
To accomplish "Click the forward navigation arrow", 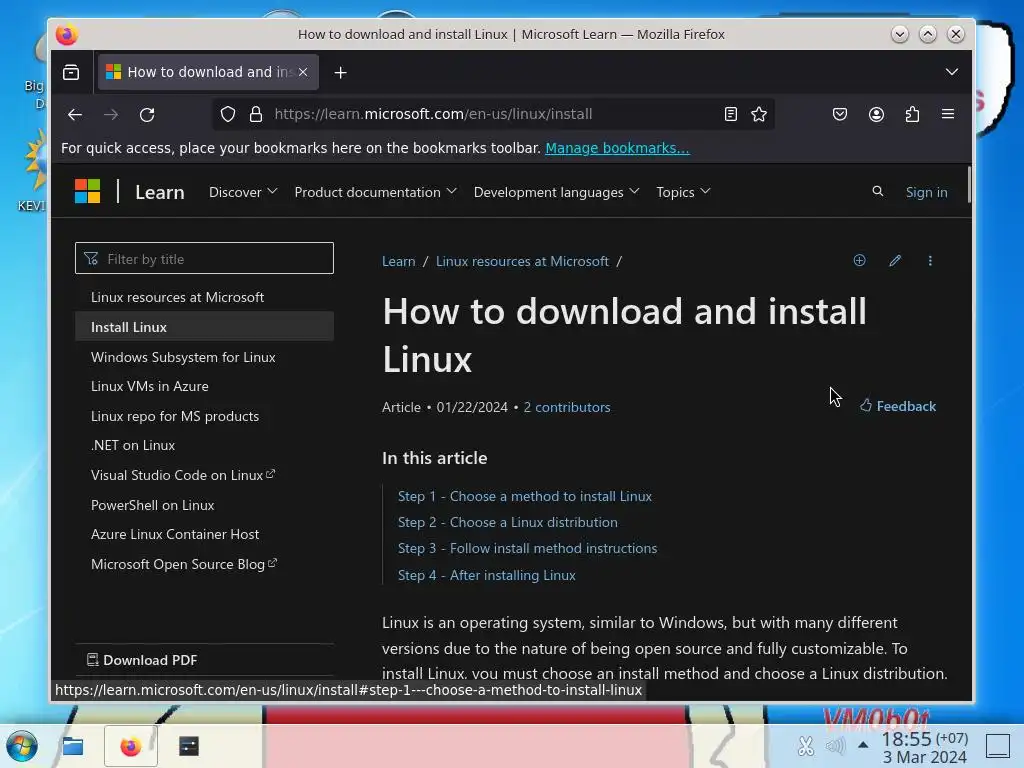I will tap(111, 114).
